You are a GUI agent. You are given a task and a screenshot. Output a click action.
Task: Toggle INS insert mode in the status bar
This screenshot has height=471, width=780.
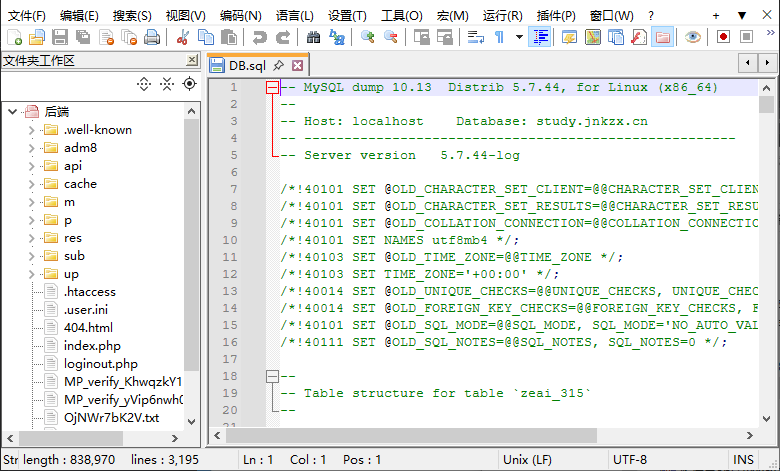743,460
